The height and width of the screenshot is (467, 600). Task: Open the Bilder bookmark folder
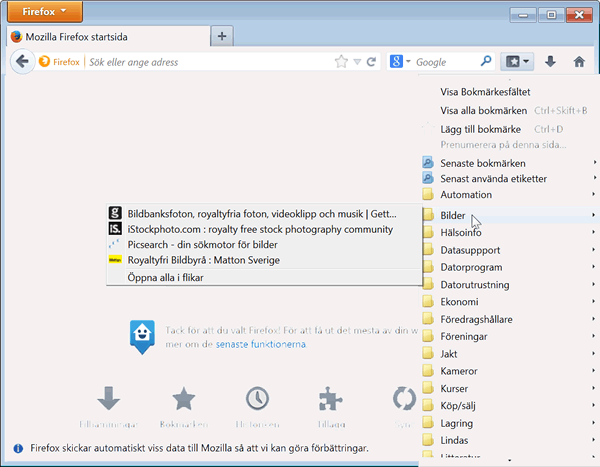(x=509, y=215)
